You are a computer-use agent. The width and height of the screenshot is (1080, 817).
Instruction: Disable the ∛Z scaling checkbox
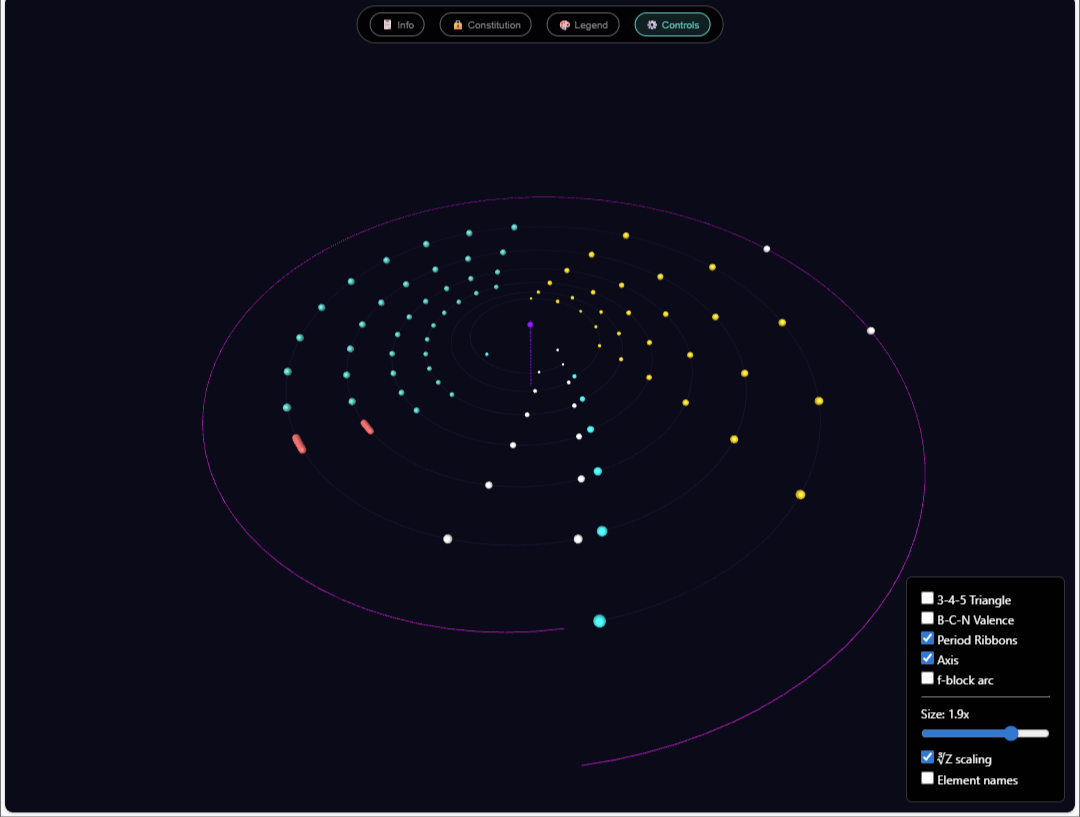pos(927,758)
